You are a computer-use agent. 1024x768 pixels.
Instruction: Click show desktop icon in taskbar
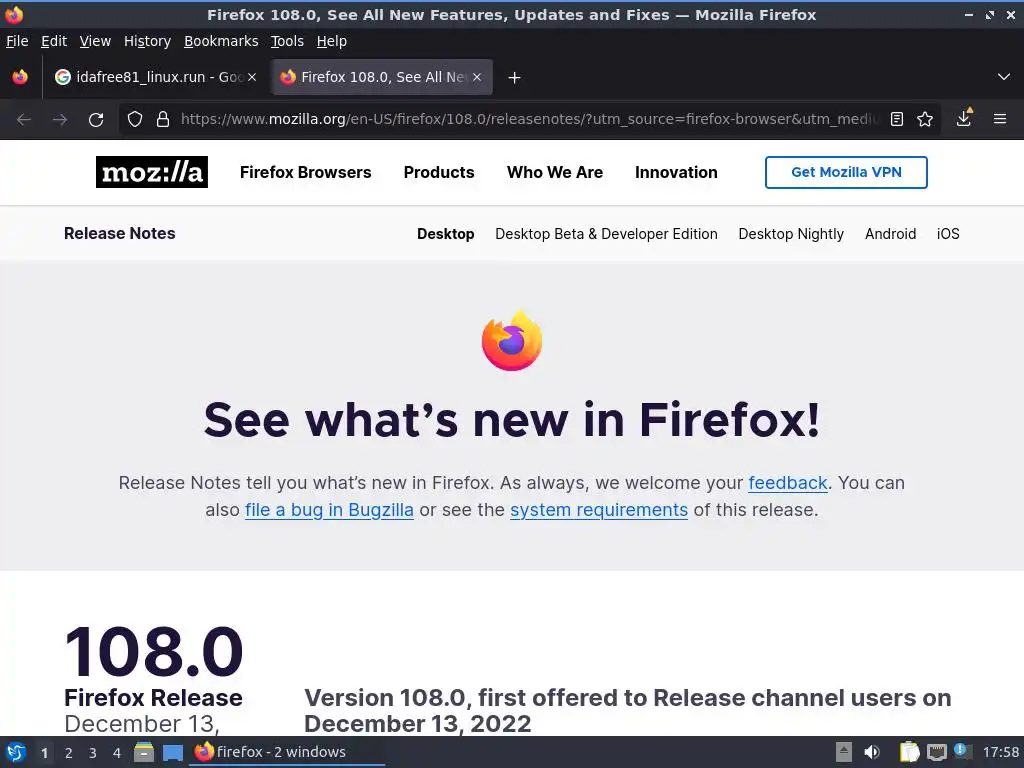click(173, 753)
